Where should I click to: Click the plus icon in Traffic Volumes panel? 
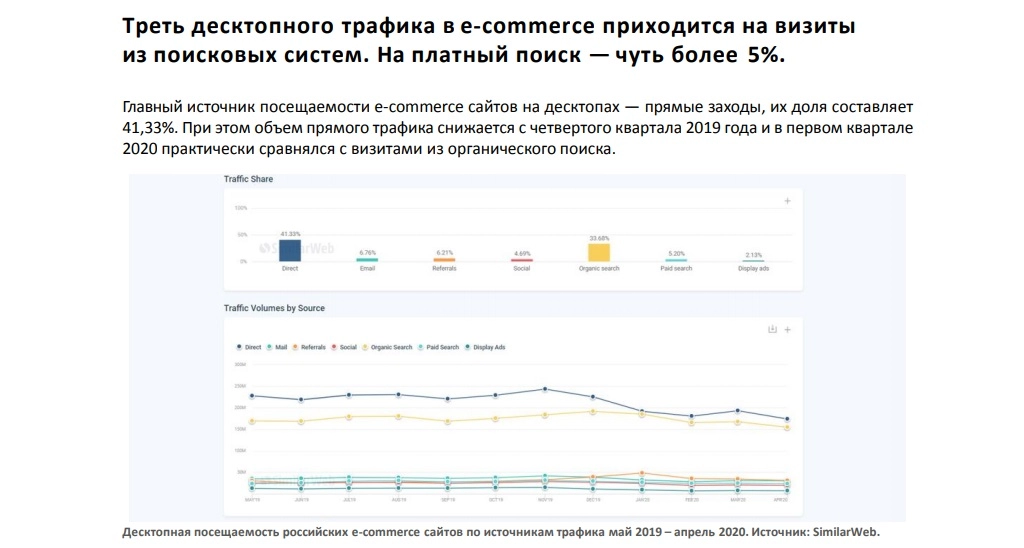(x=788, y=330)
